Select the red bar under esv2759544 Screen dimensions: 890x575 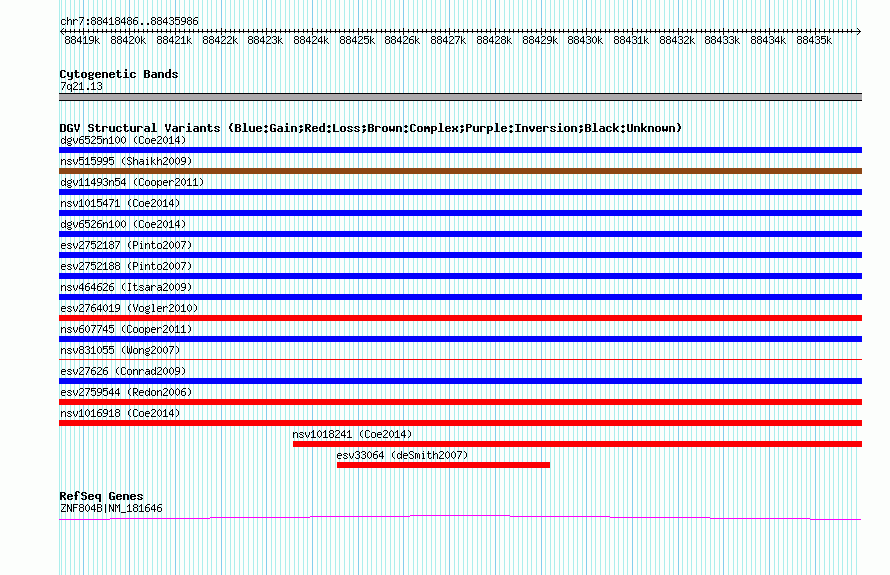pyautogui.click(x=460, y=402)
